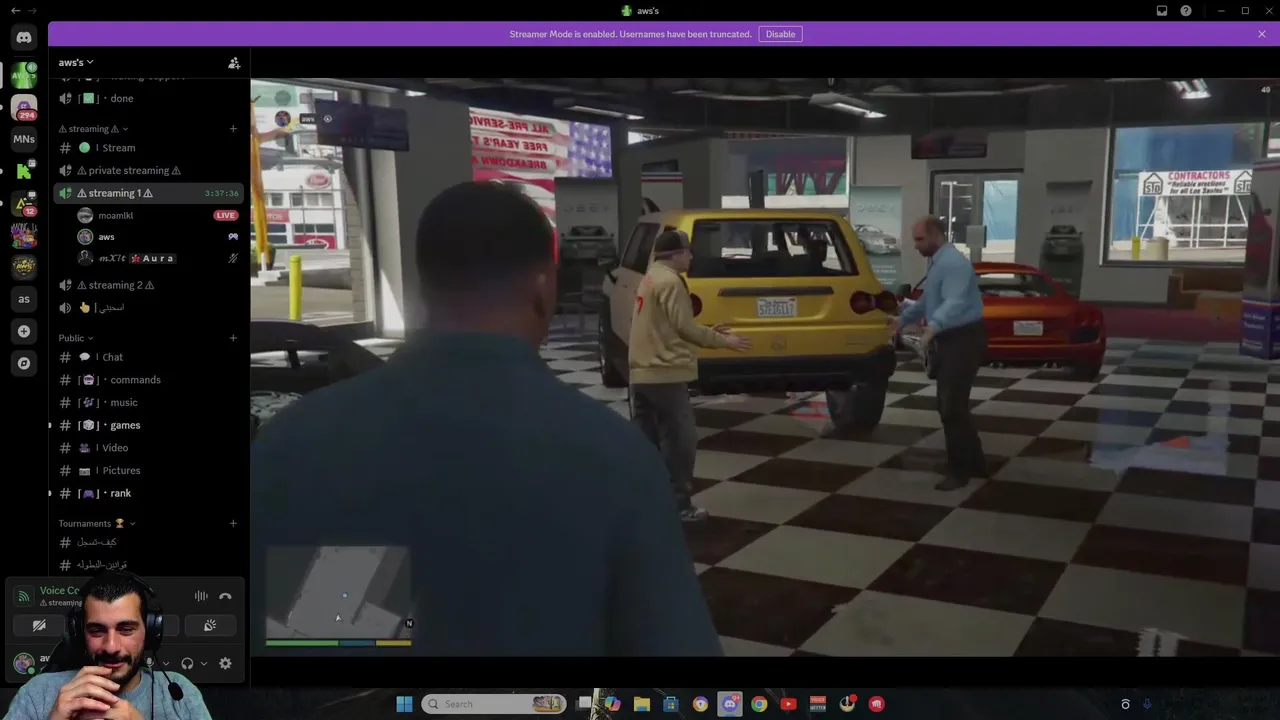The height and width of the screenshot is (720, 1280).
Task: Collapse the streaming category
Action: (93, 129)
